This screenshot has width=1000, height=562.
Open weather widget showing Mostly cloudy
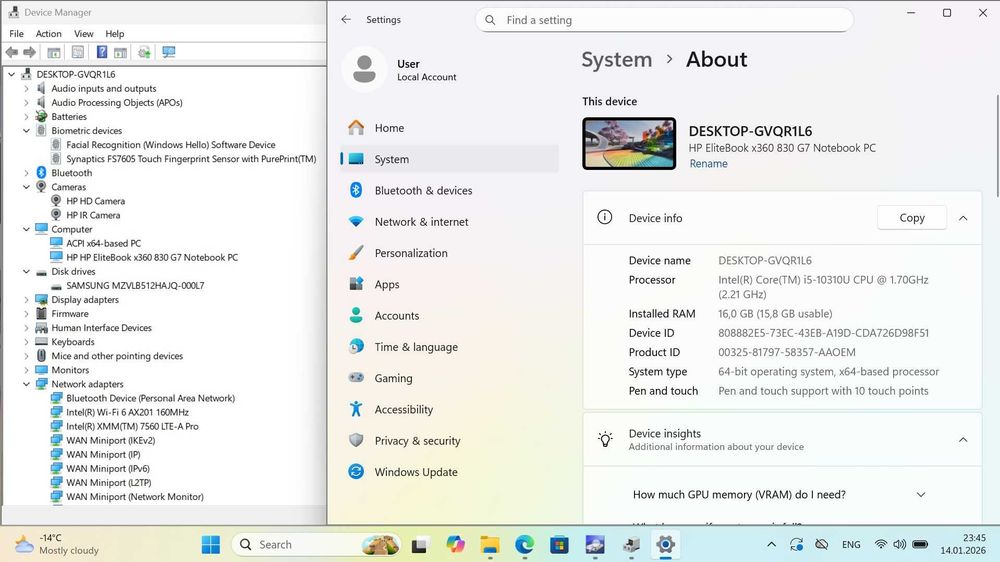56,544
